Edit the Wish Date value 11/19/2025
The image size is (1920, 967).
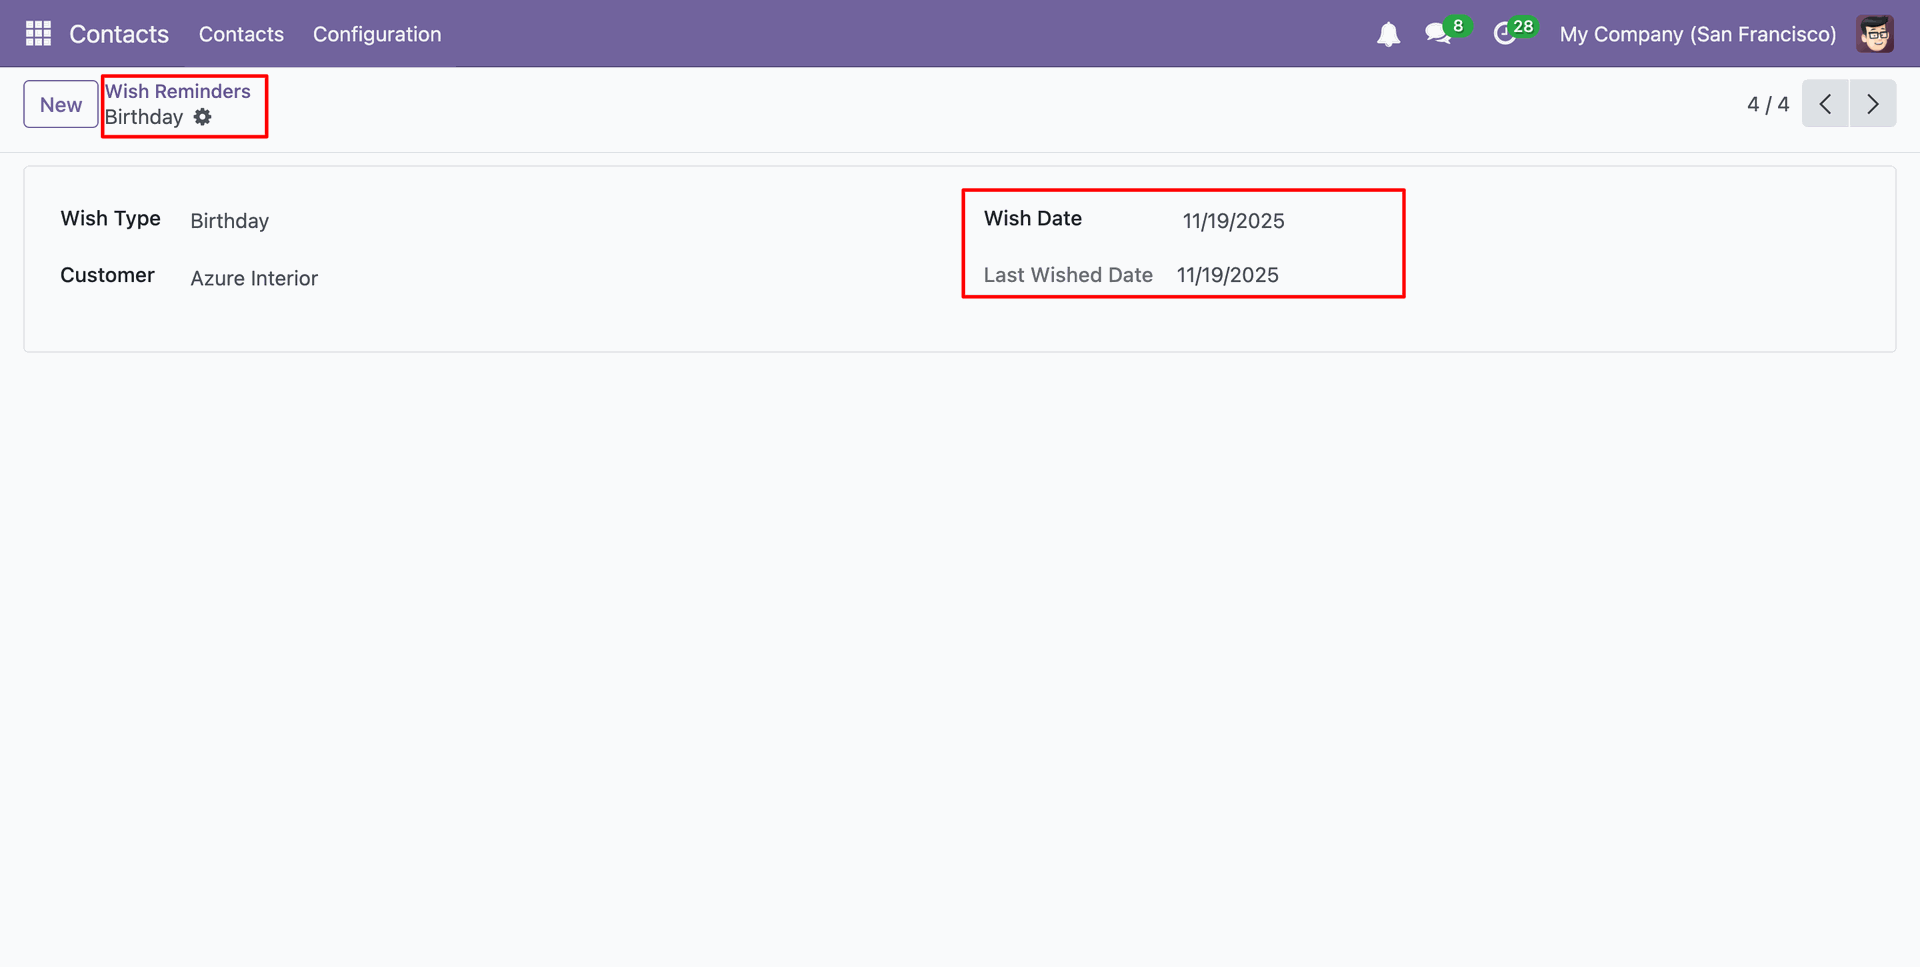(x=1233, y=221)
